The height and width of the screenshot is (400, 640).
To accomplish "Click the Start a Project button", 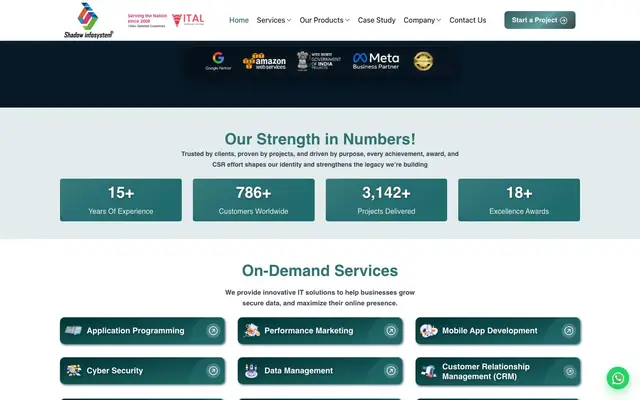I will pyautogui.click(x=540, y=20).
